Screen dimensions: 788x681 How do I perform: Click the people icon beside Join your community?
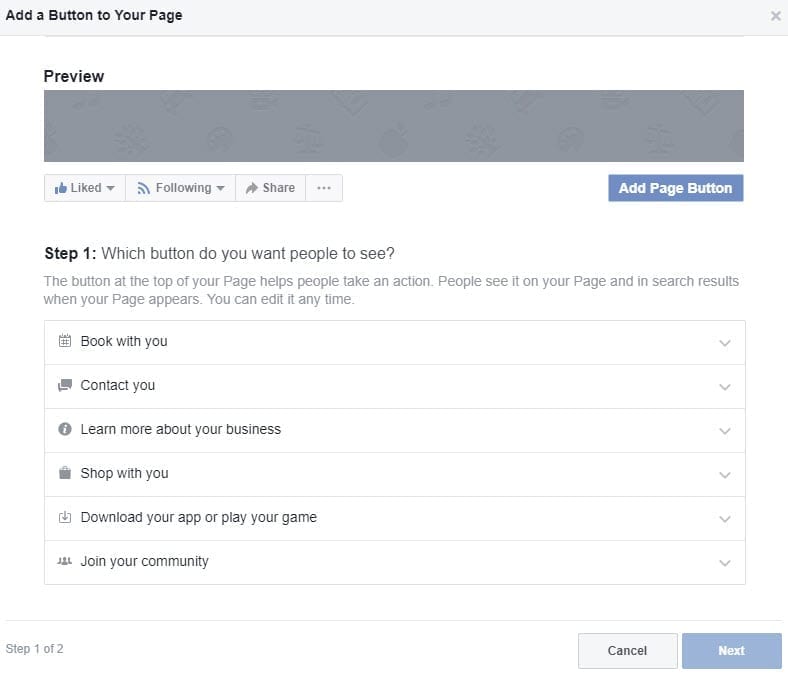tap(65, 561)
